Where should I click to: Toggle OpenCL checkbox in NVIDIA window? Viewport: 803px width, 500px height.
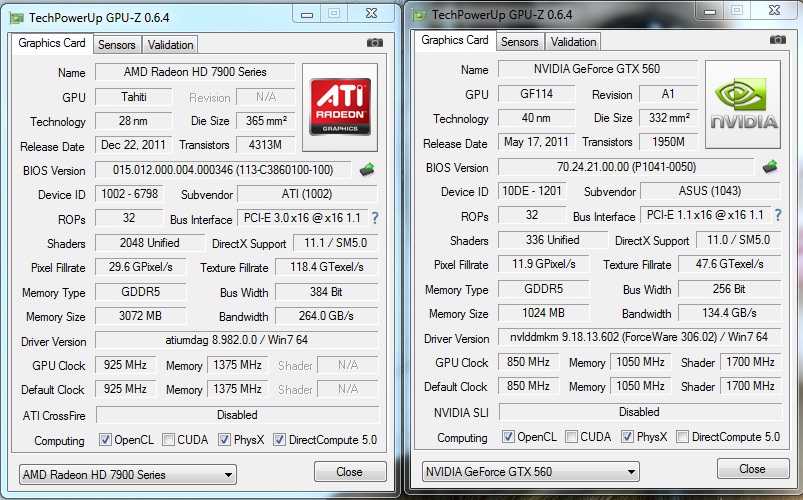click(x=508, y=436)
